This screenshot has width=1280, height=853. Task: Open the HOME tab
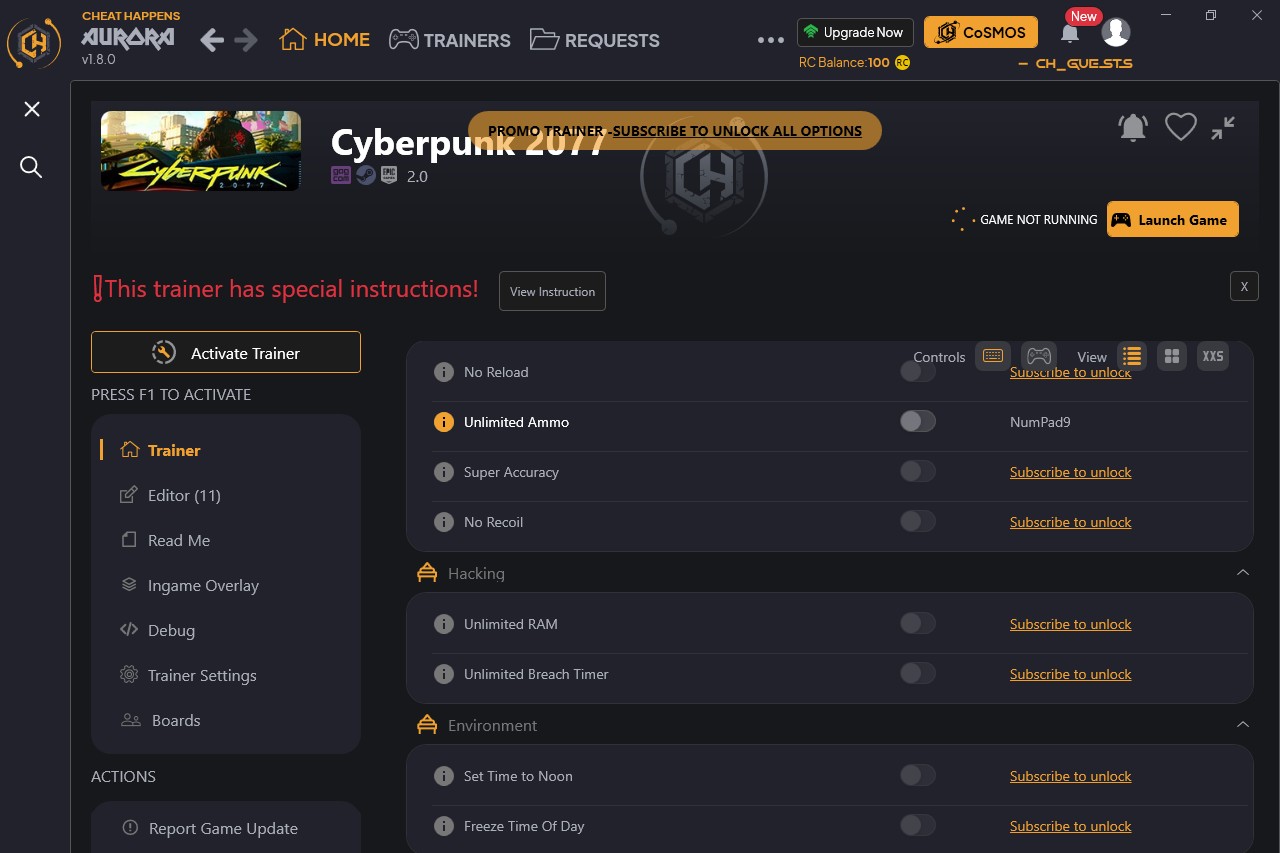pos(325,40)
